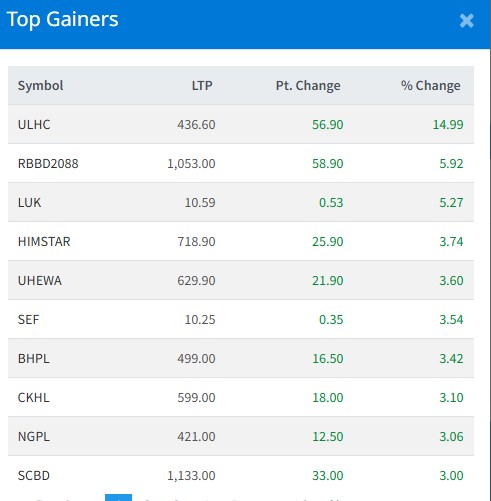
Task: Sort by the Pt. Change column header
Action: pos(308,86)
